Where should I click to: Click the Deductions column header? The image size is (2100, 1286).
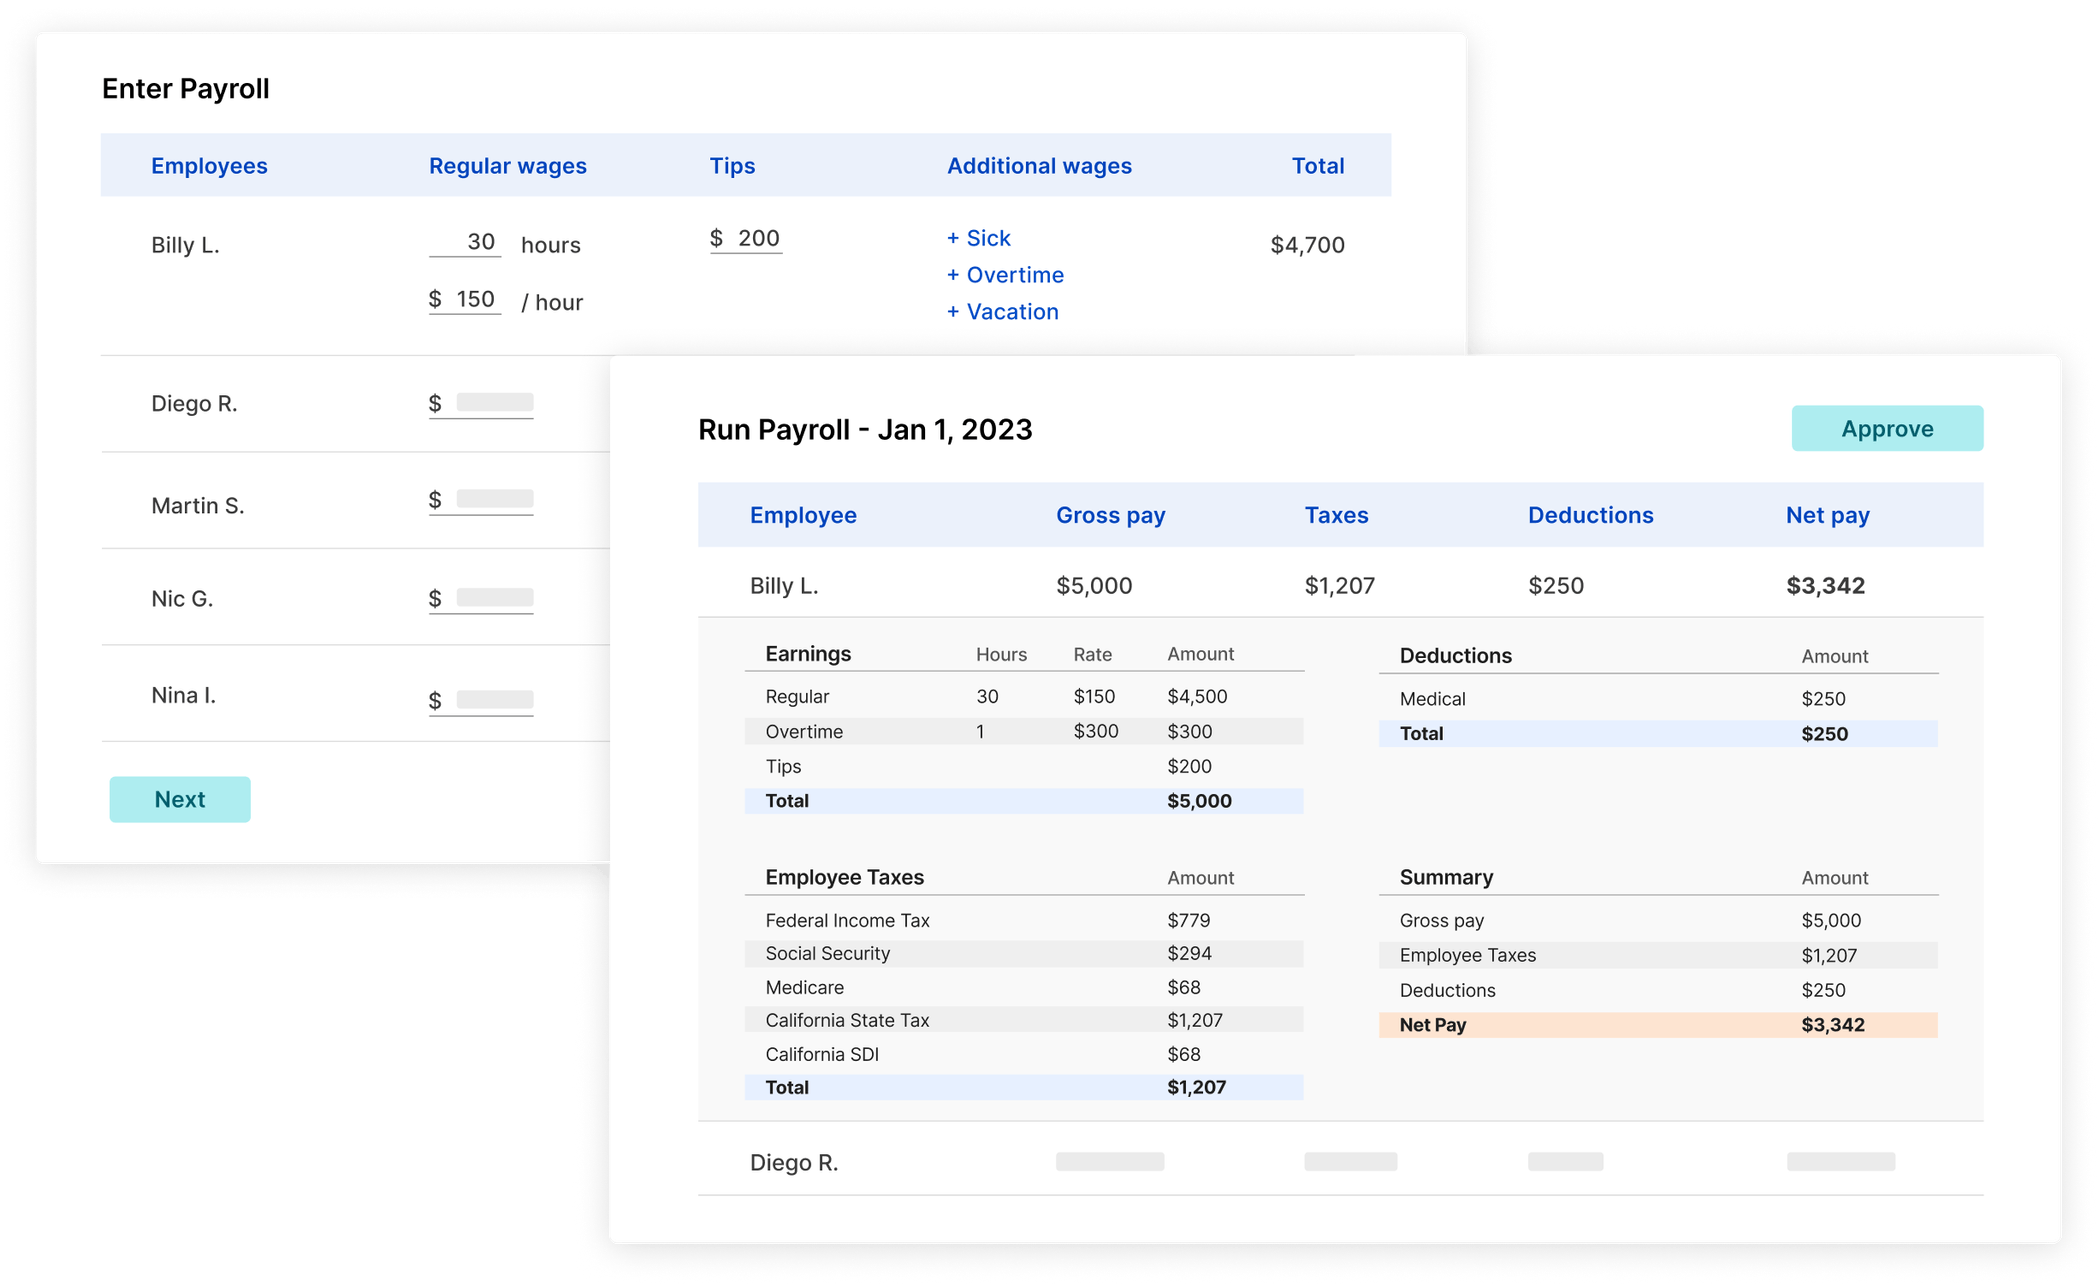(x=1590, y=515)
